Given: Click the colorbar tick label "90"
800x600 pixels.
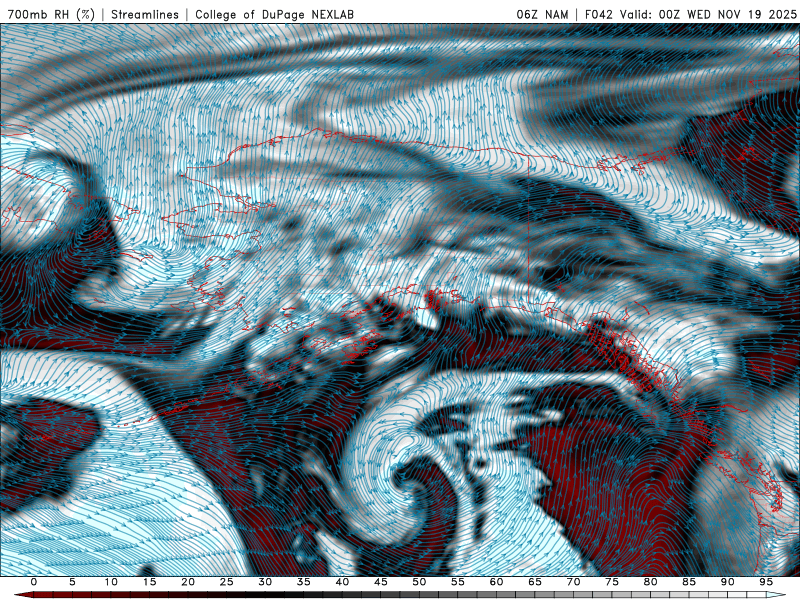Looking at the screenshot, I should [728, 582].
